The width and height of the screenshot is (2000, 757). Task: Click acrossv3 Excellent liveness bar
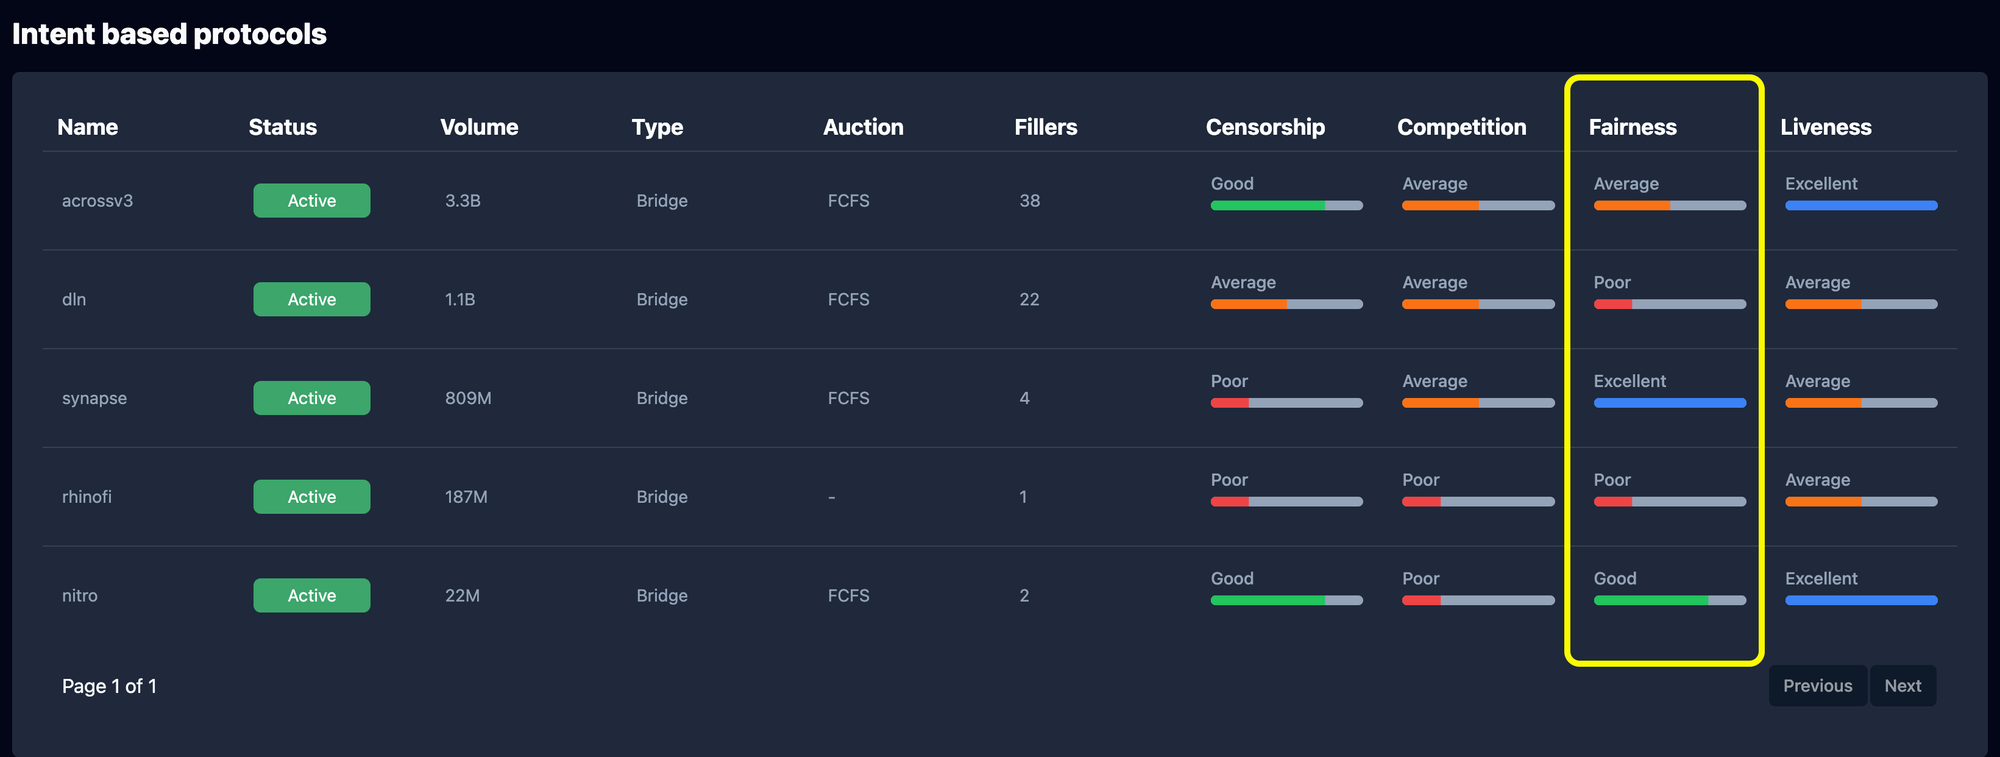1860,205
